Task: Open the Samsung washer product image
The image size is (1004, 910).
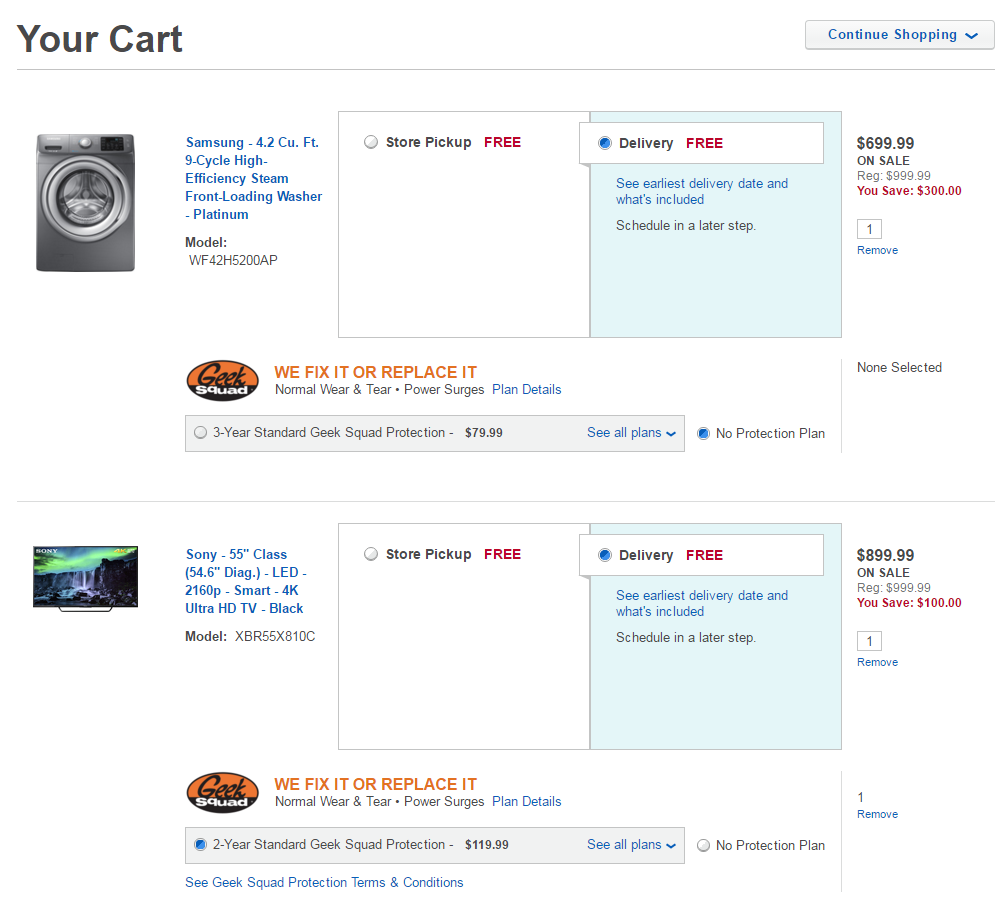Action: [x=85, y=202]
